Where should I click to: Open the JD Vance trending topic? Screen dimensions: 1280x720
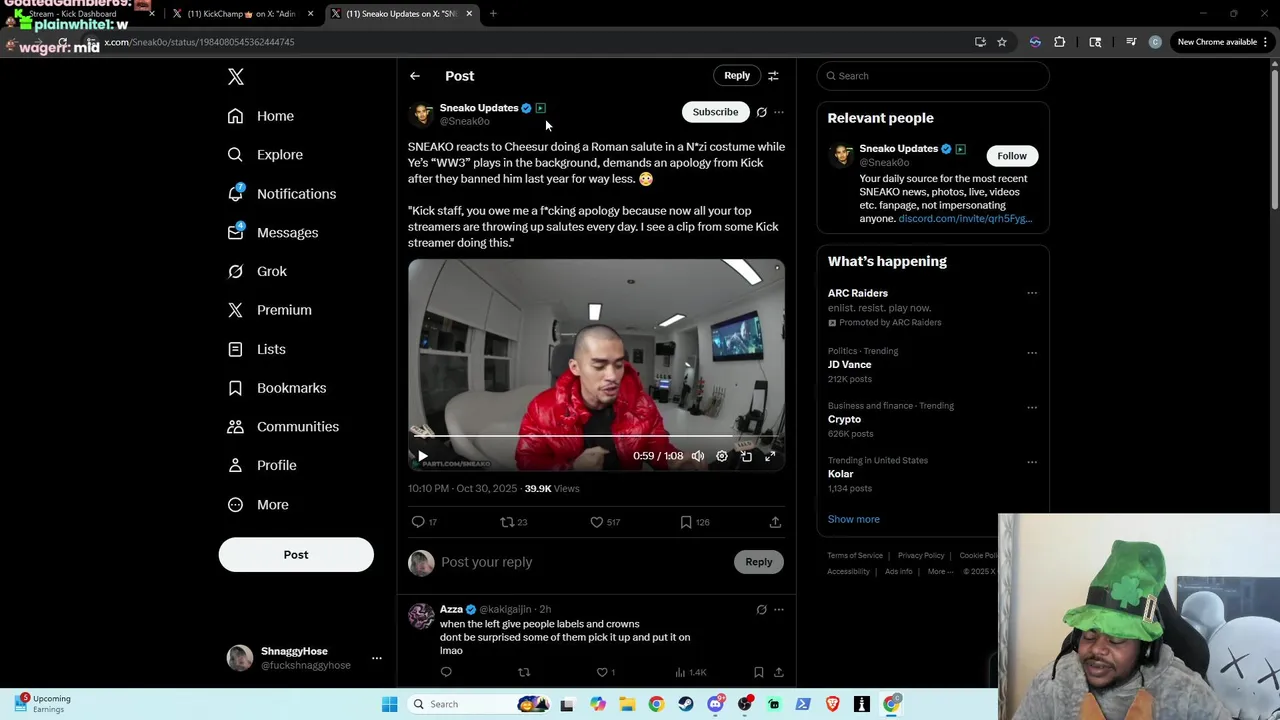pyautogui.click(x=850, y=365)
